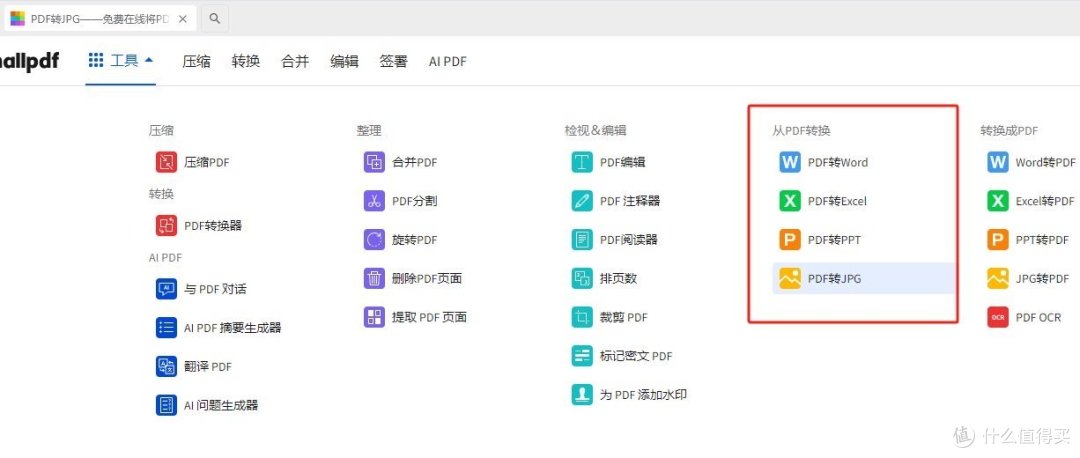Open the 签署 navigation menu item
The image size is (1080, 458).
tap(393, 61)
